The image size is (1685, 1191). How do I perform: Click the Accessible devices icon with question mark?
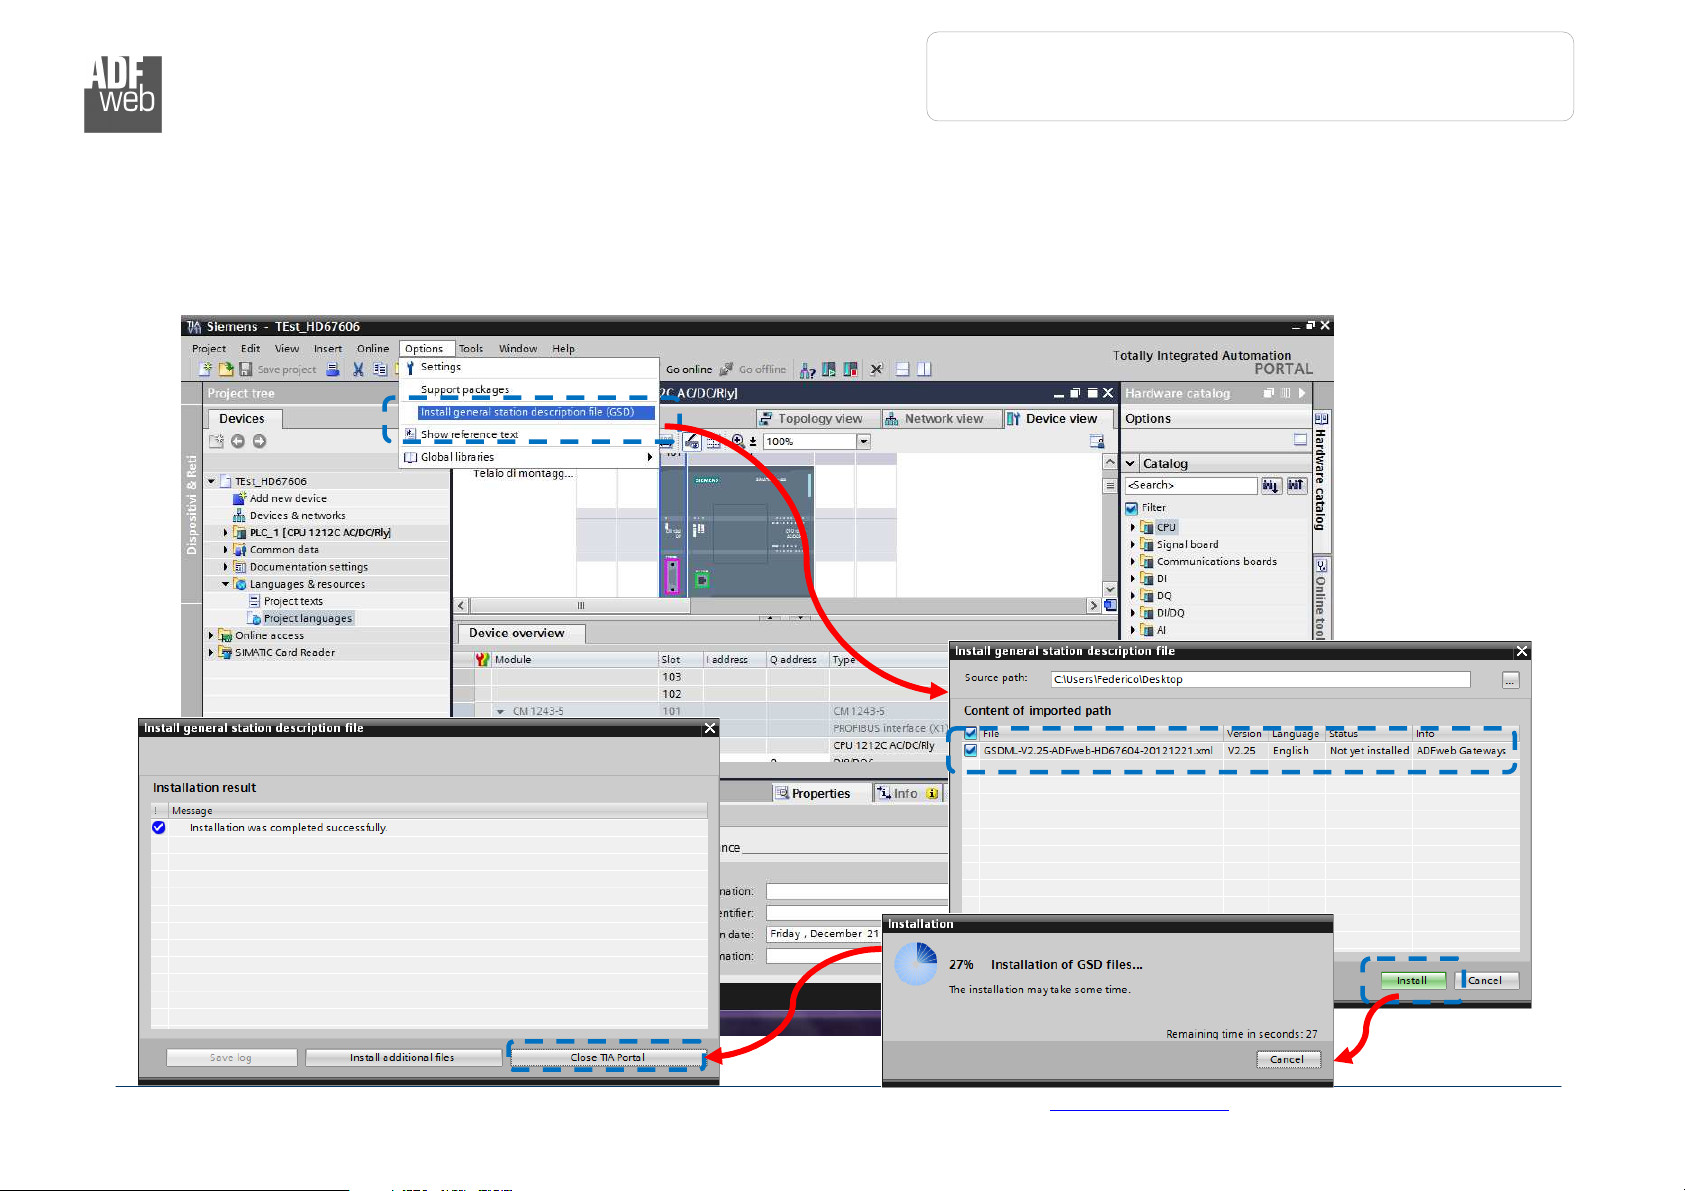pyautogui.click(x=807, y=370)
